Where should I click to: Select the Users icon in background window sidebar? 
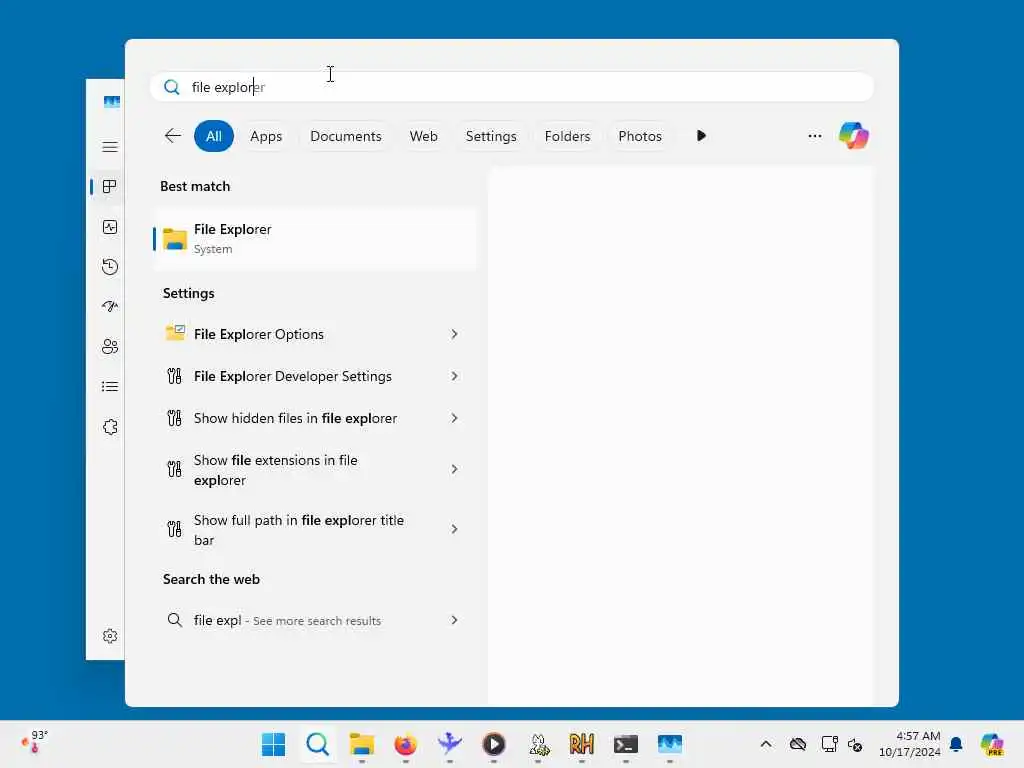coord(110,346)
